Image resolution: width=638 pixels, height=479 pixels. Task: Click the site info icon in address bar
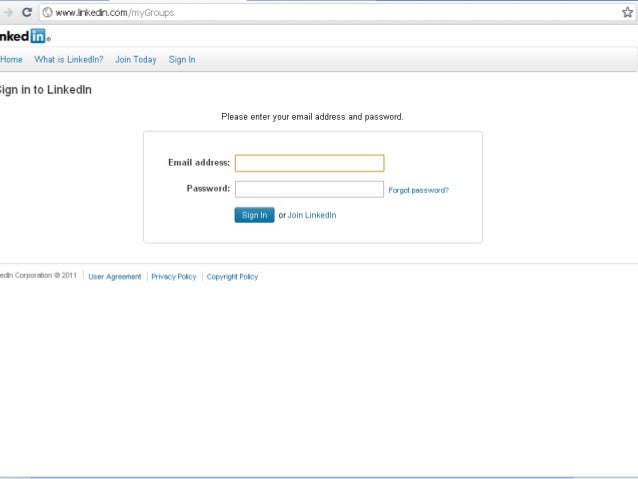48,13
